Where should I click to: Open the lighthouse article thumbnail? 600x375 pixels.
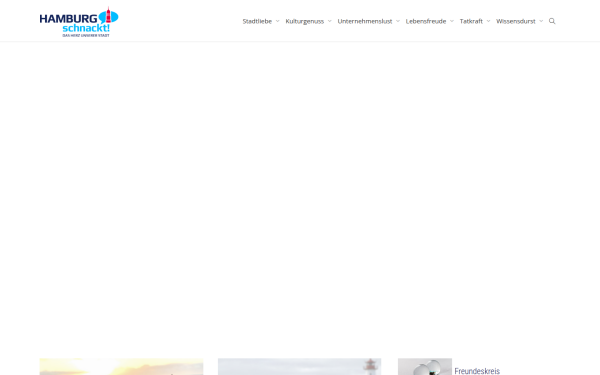click(300, 367)
